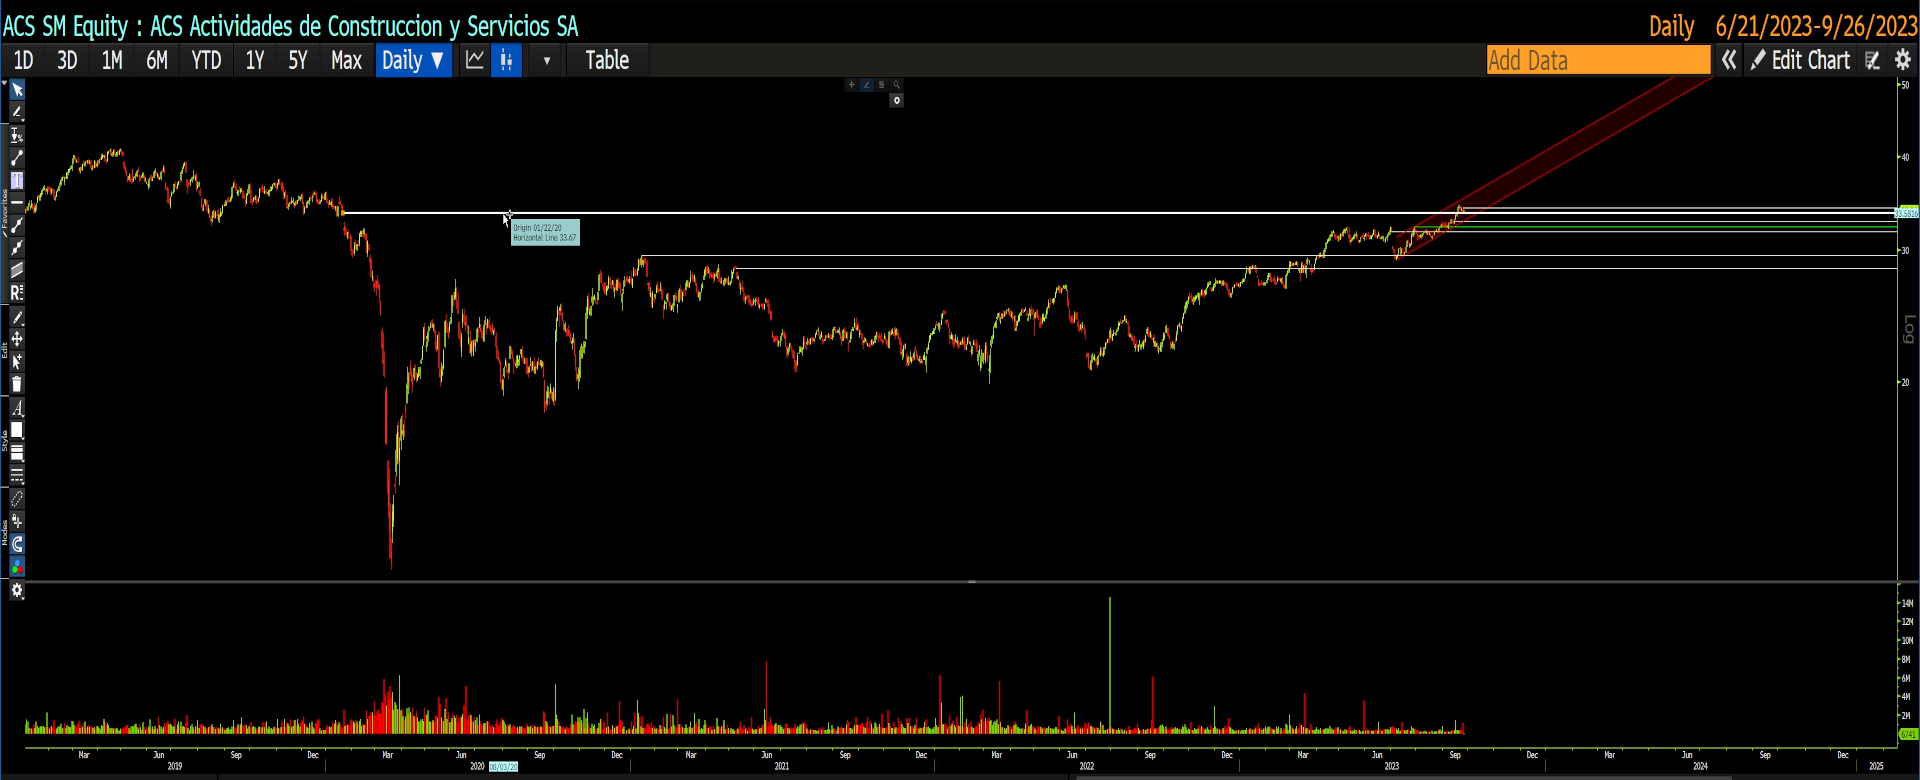Select the copy/add pointer tool
The width and height of the screenshot is (1920, 780).
tap(17, 361)
